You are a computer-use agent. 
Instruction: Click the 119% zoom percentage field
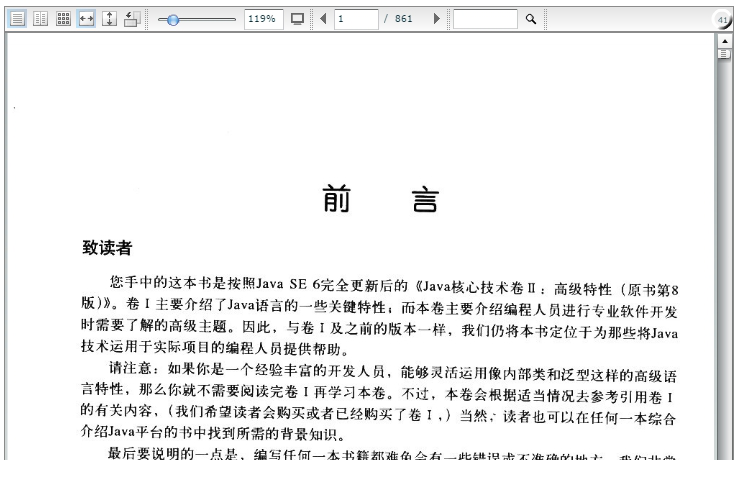pyautogui.click(x=264, y=19)
